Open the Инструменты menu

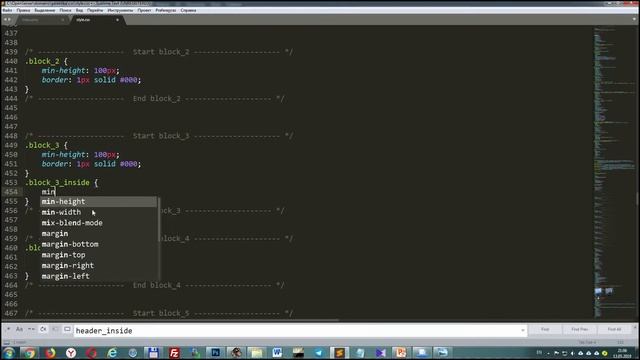(x=120, y=10)
